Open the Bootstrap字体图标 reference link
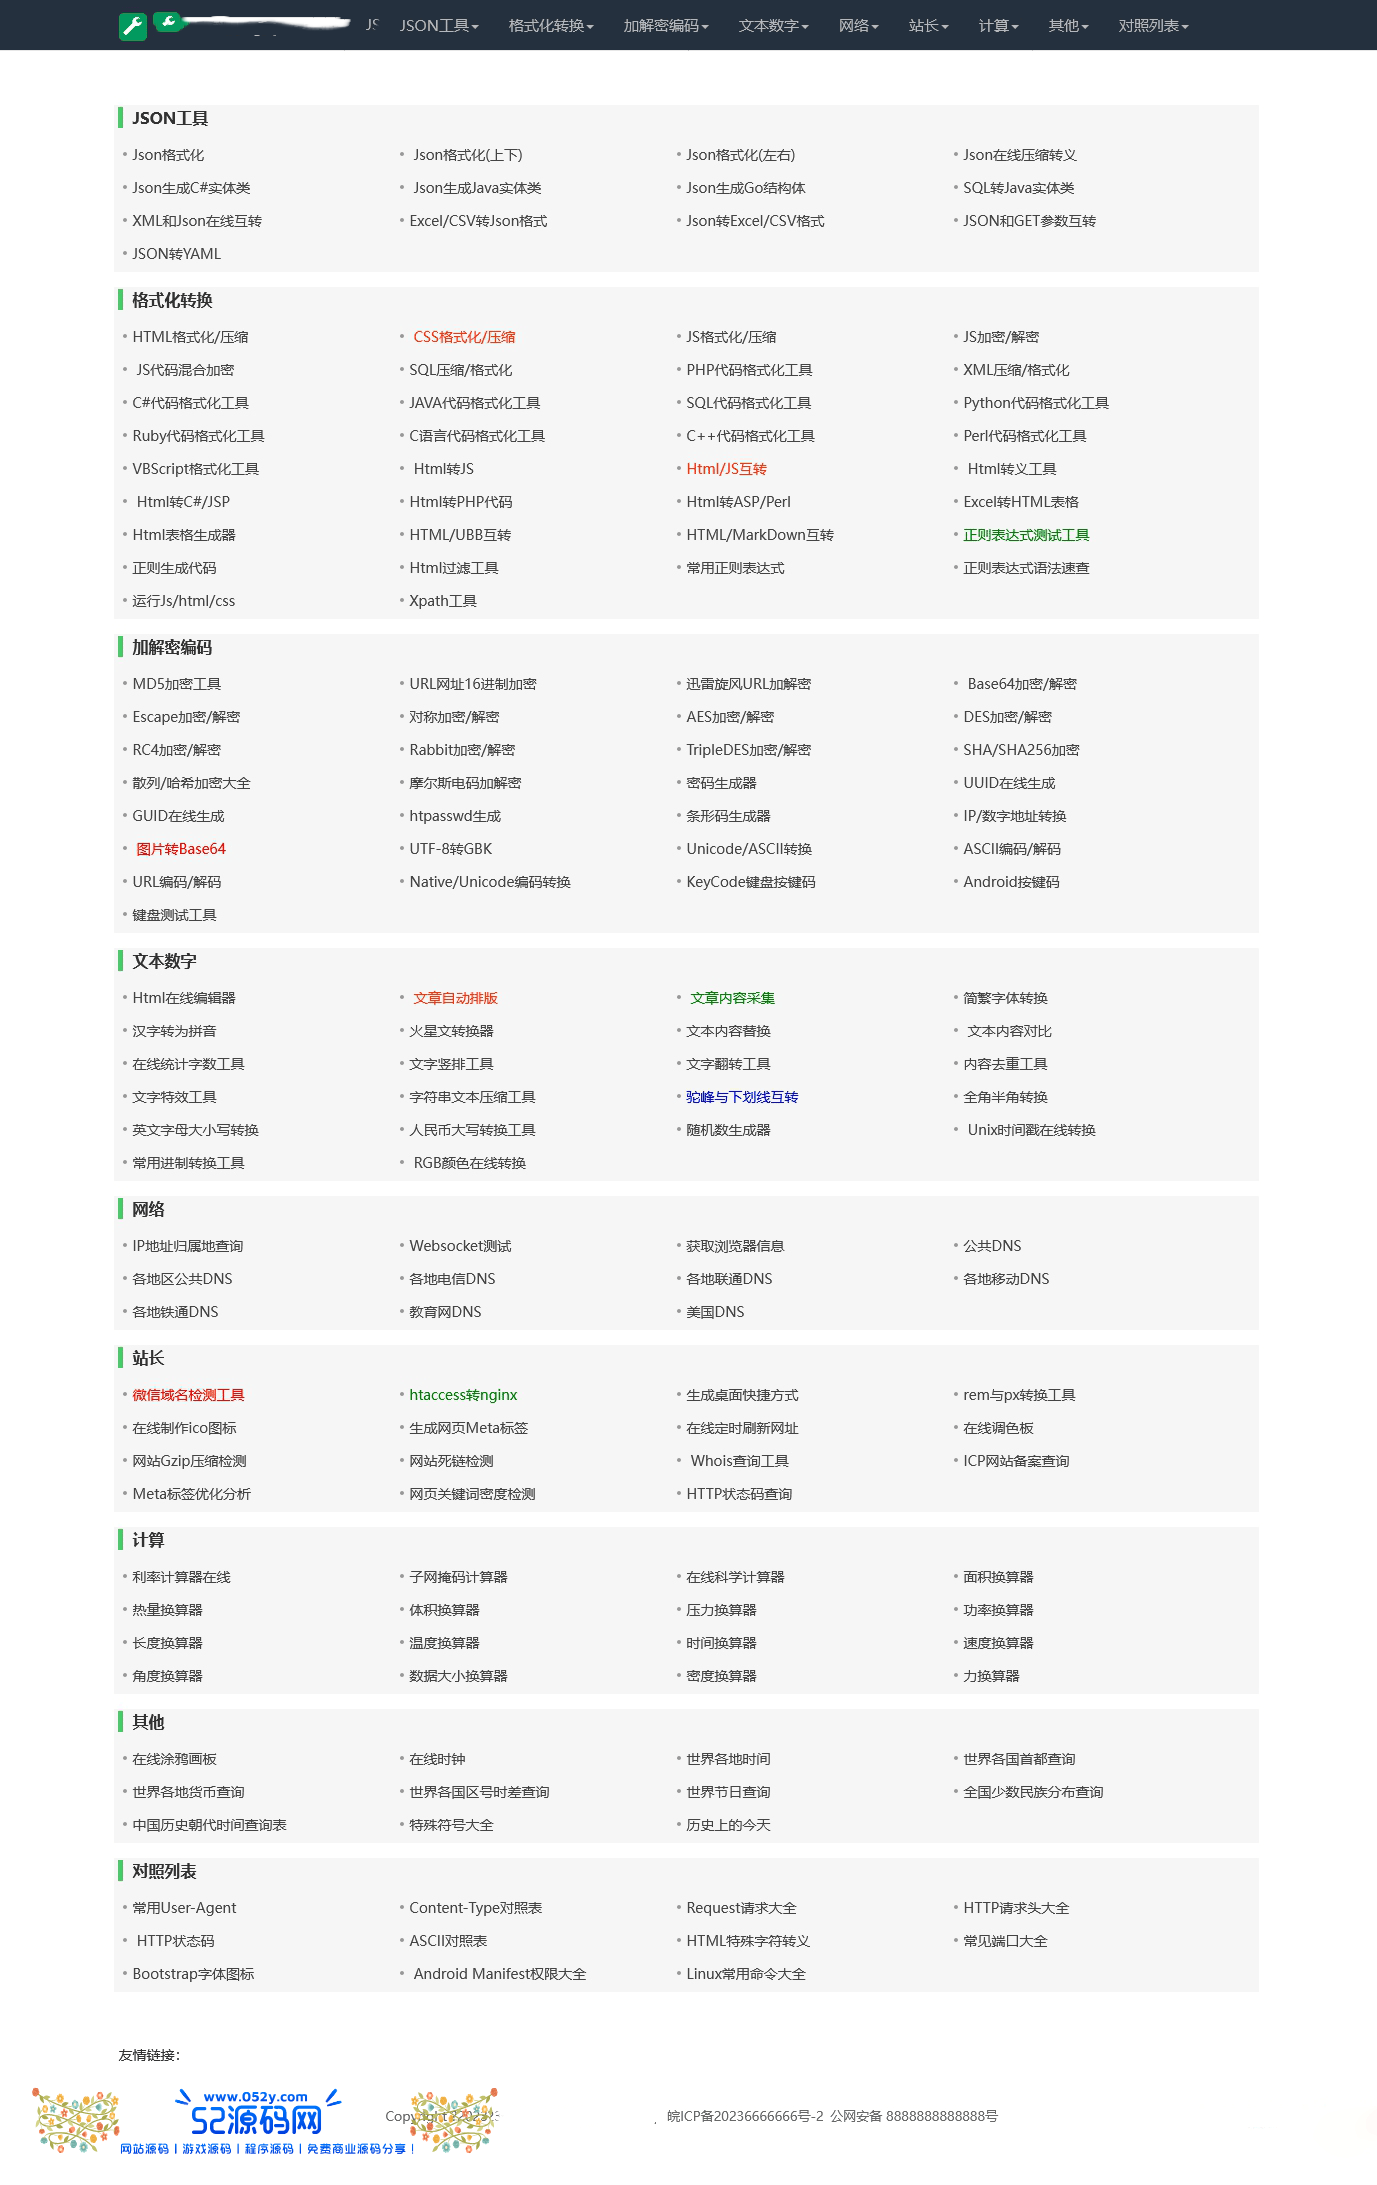Viewport: 1377px width, 2185px height. (193, 1974)
